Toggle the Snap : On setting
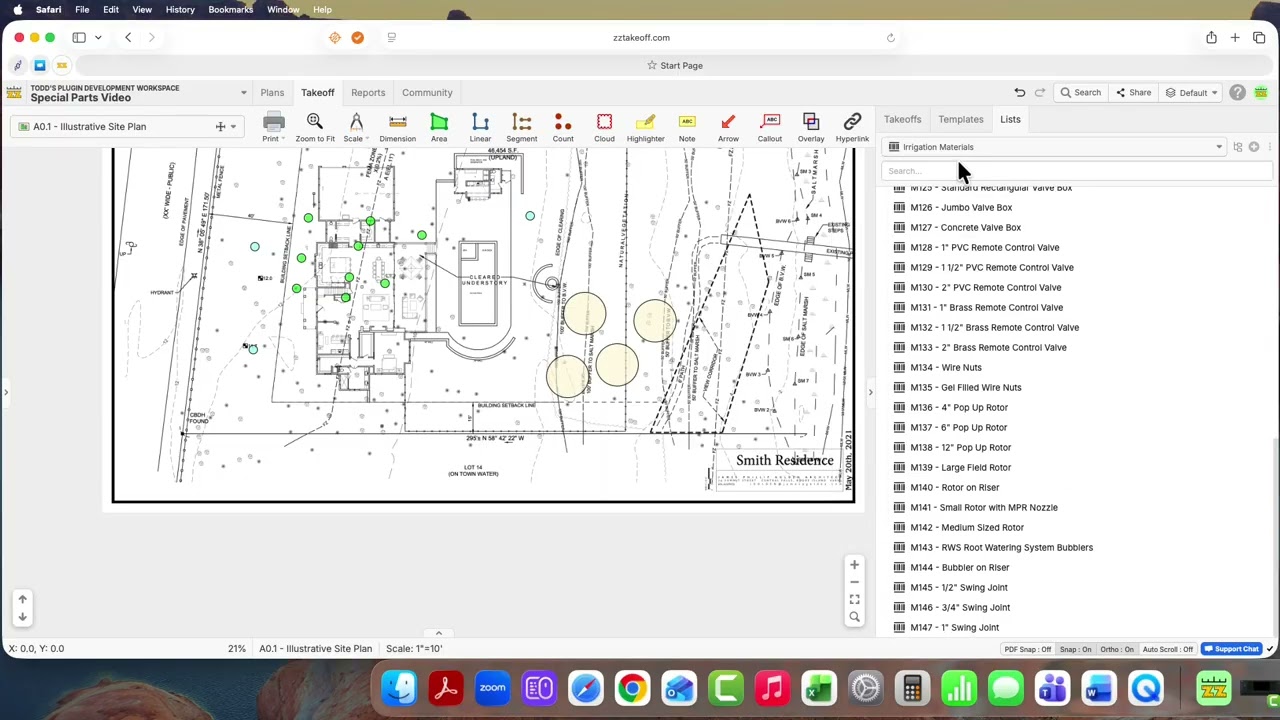1280x720 pixels. point(1076,649)
